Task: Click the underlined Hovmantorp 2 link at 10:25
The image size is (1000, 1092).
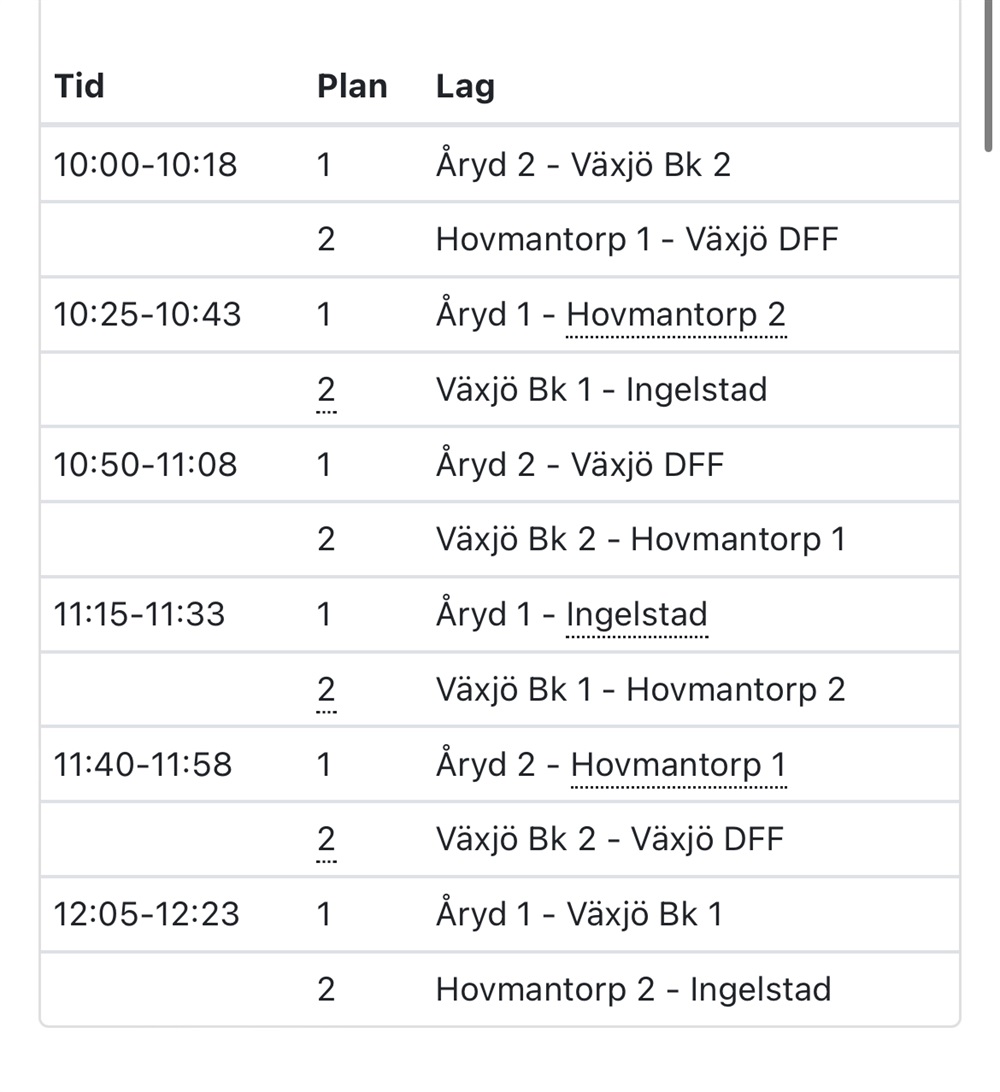Action: (x=676, y=315)
